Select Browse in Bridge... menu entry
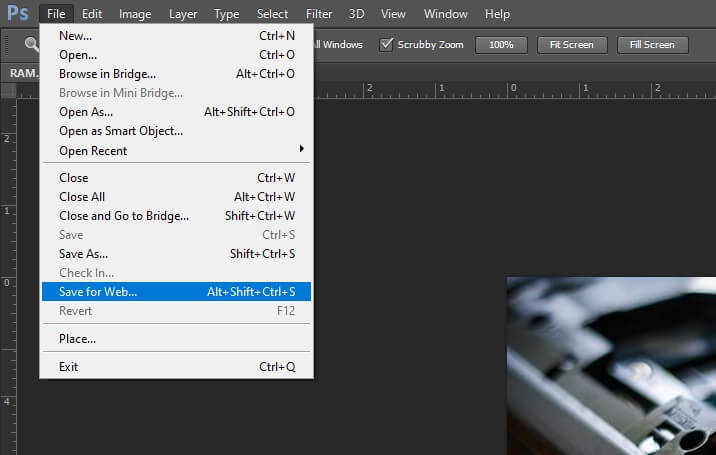 pos(177,74)
